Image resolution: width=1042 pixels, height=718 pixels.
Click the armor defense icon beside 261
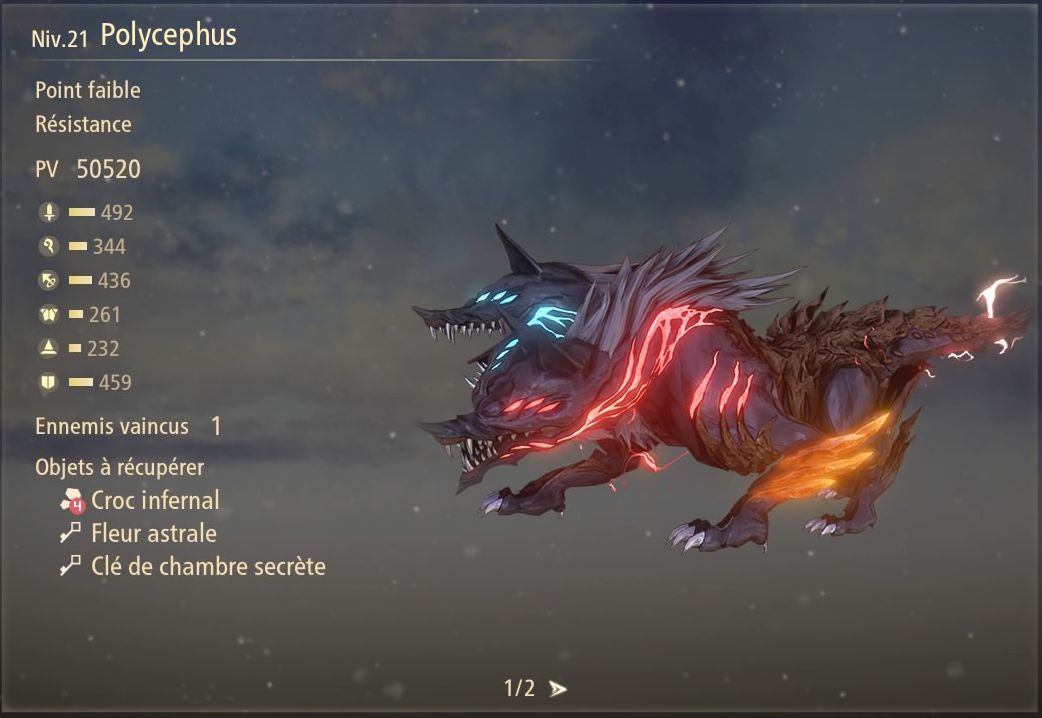49,314
